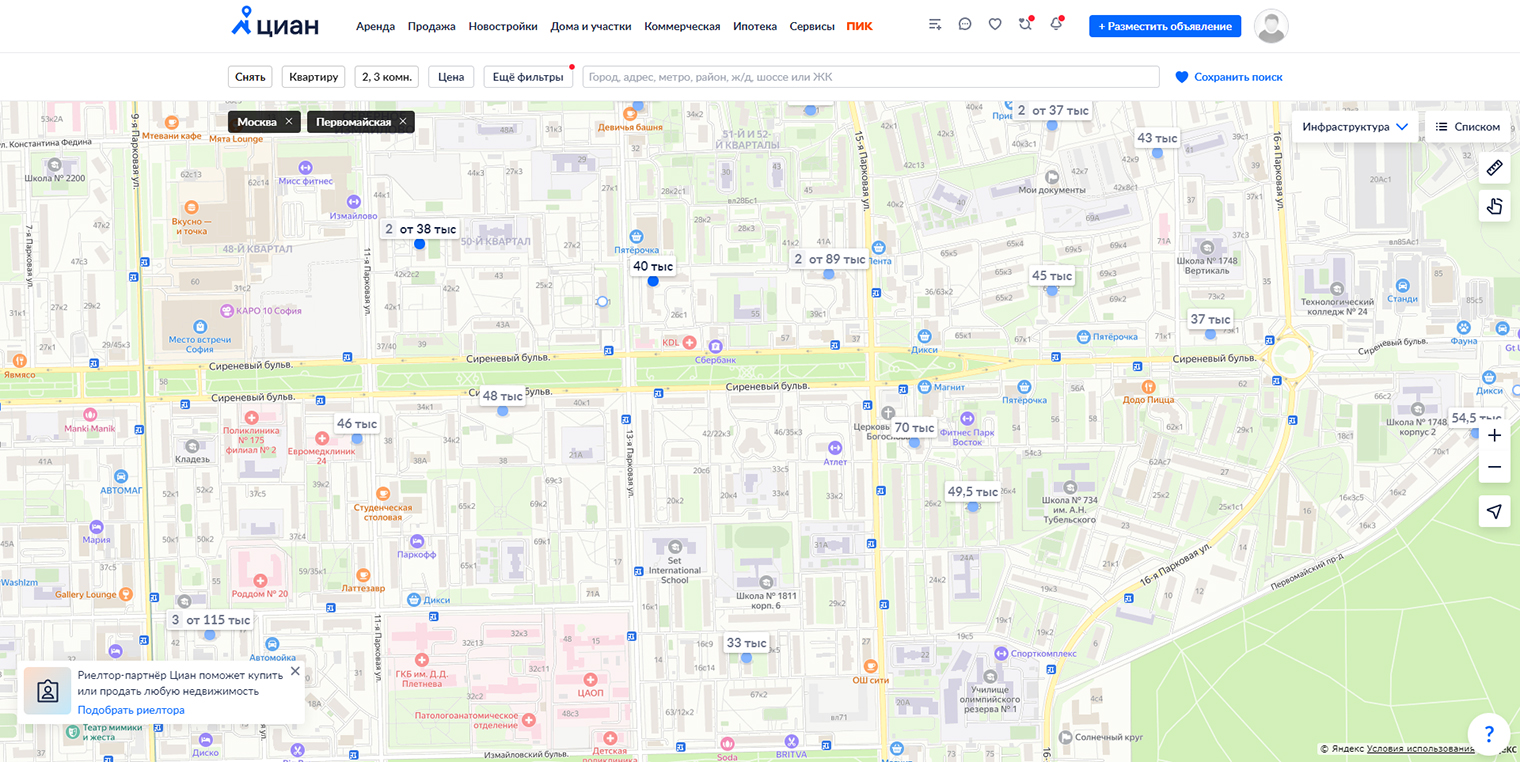Click Разместить объявление button
This screenshot has height=762, width=1520.
[x=1165, y=26]
